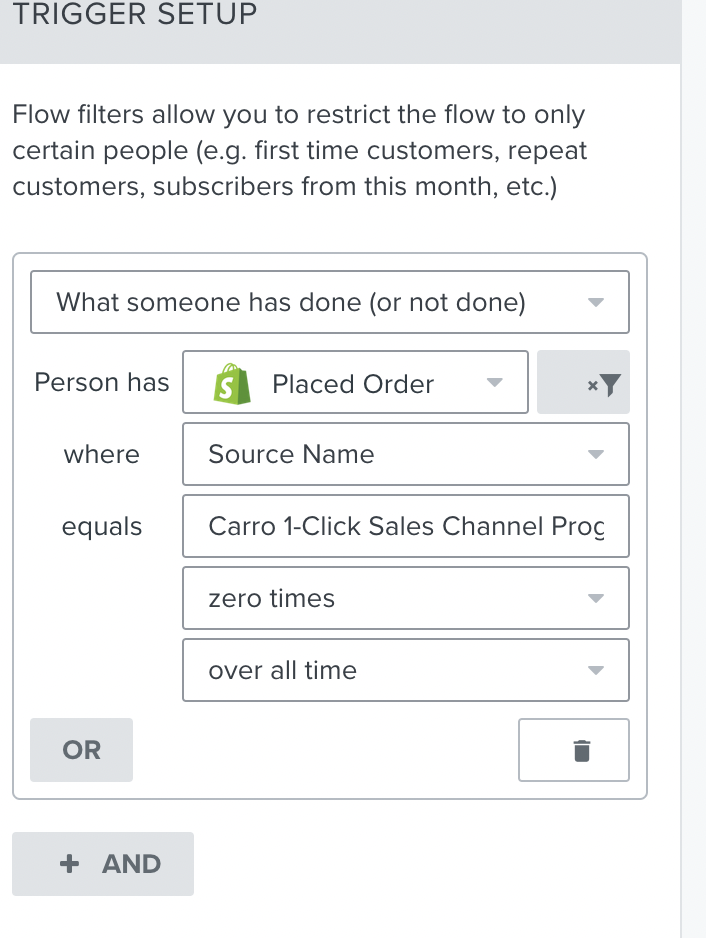Viewport: 706px width, 938px height.
Task: Click the 'Person has' label
Action: 102,383
